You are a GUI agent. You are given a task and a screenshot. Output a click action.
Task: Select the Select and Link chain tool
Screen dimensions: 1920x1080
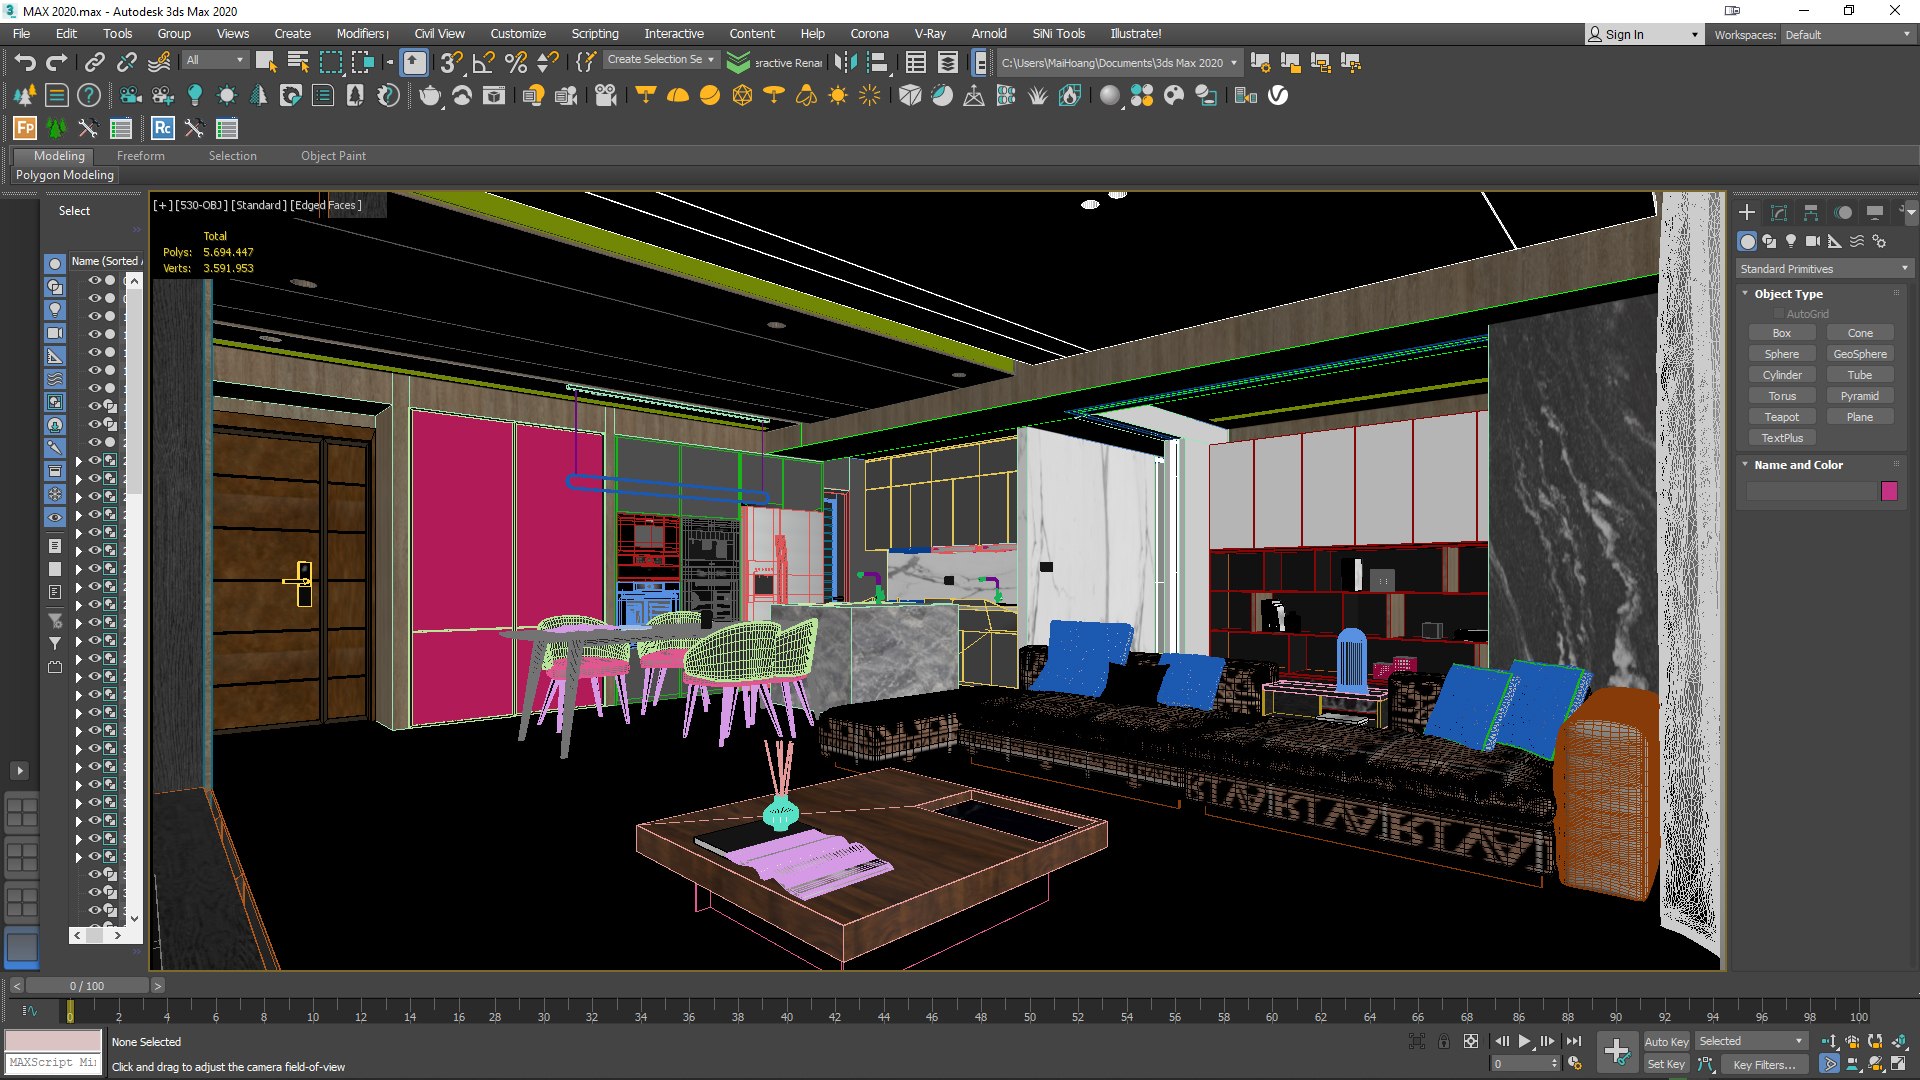[x=94, y=62]
